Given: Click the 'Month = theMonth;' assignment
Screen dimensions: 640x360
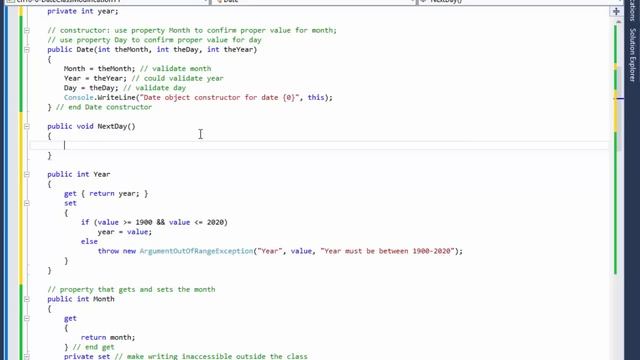Looking at the screenshot, I should (x=99, y=69).
